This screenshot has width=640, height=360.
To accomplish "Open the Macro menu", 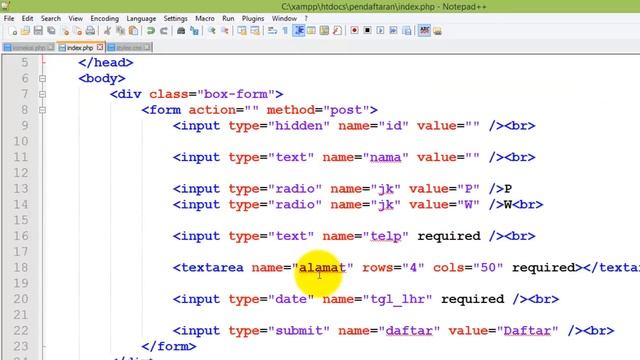I will tap(205, 18).
